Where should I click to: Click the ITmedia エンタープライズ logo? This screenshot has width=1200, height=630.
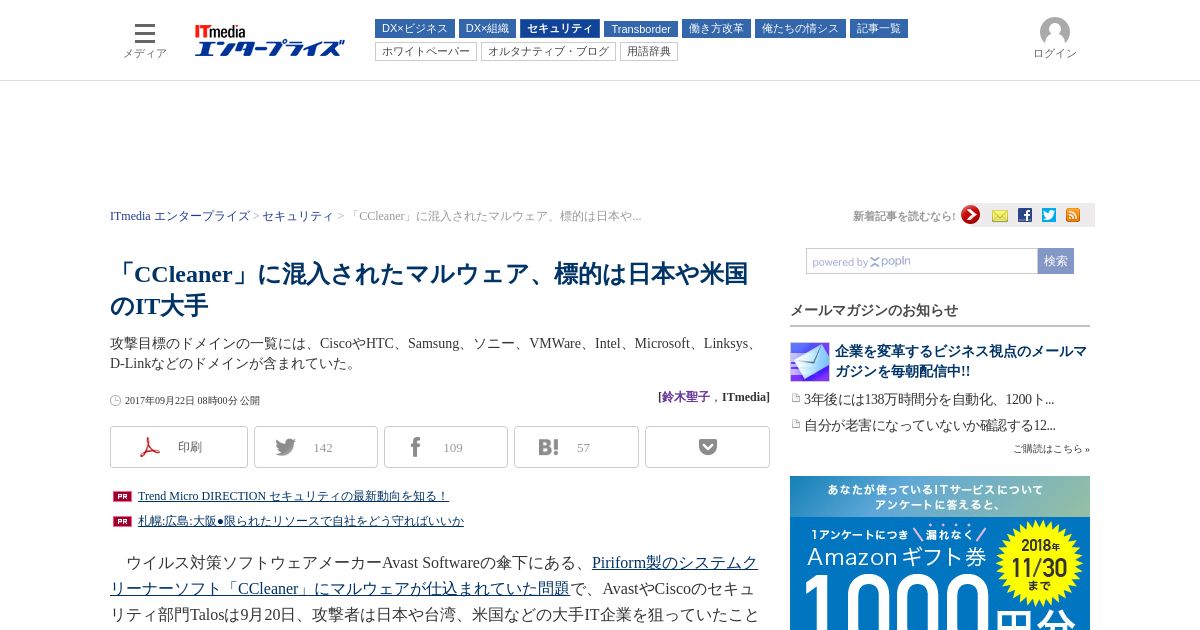(x=269, y=41)
